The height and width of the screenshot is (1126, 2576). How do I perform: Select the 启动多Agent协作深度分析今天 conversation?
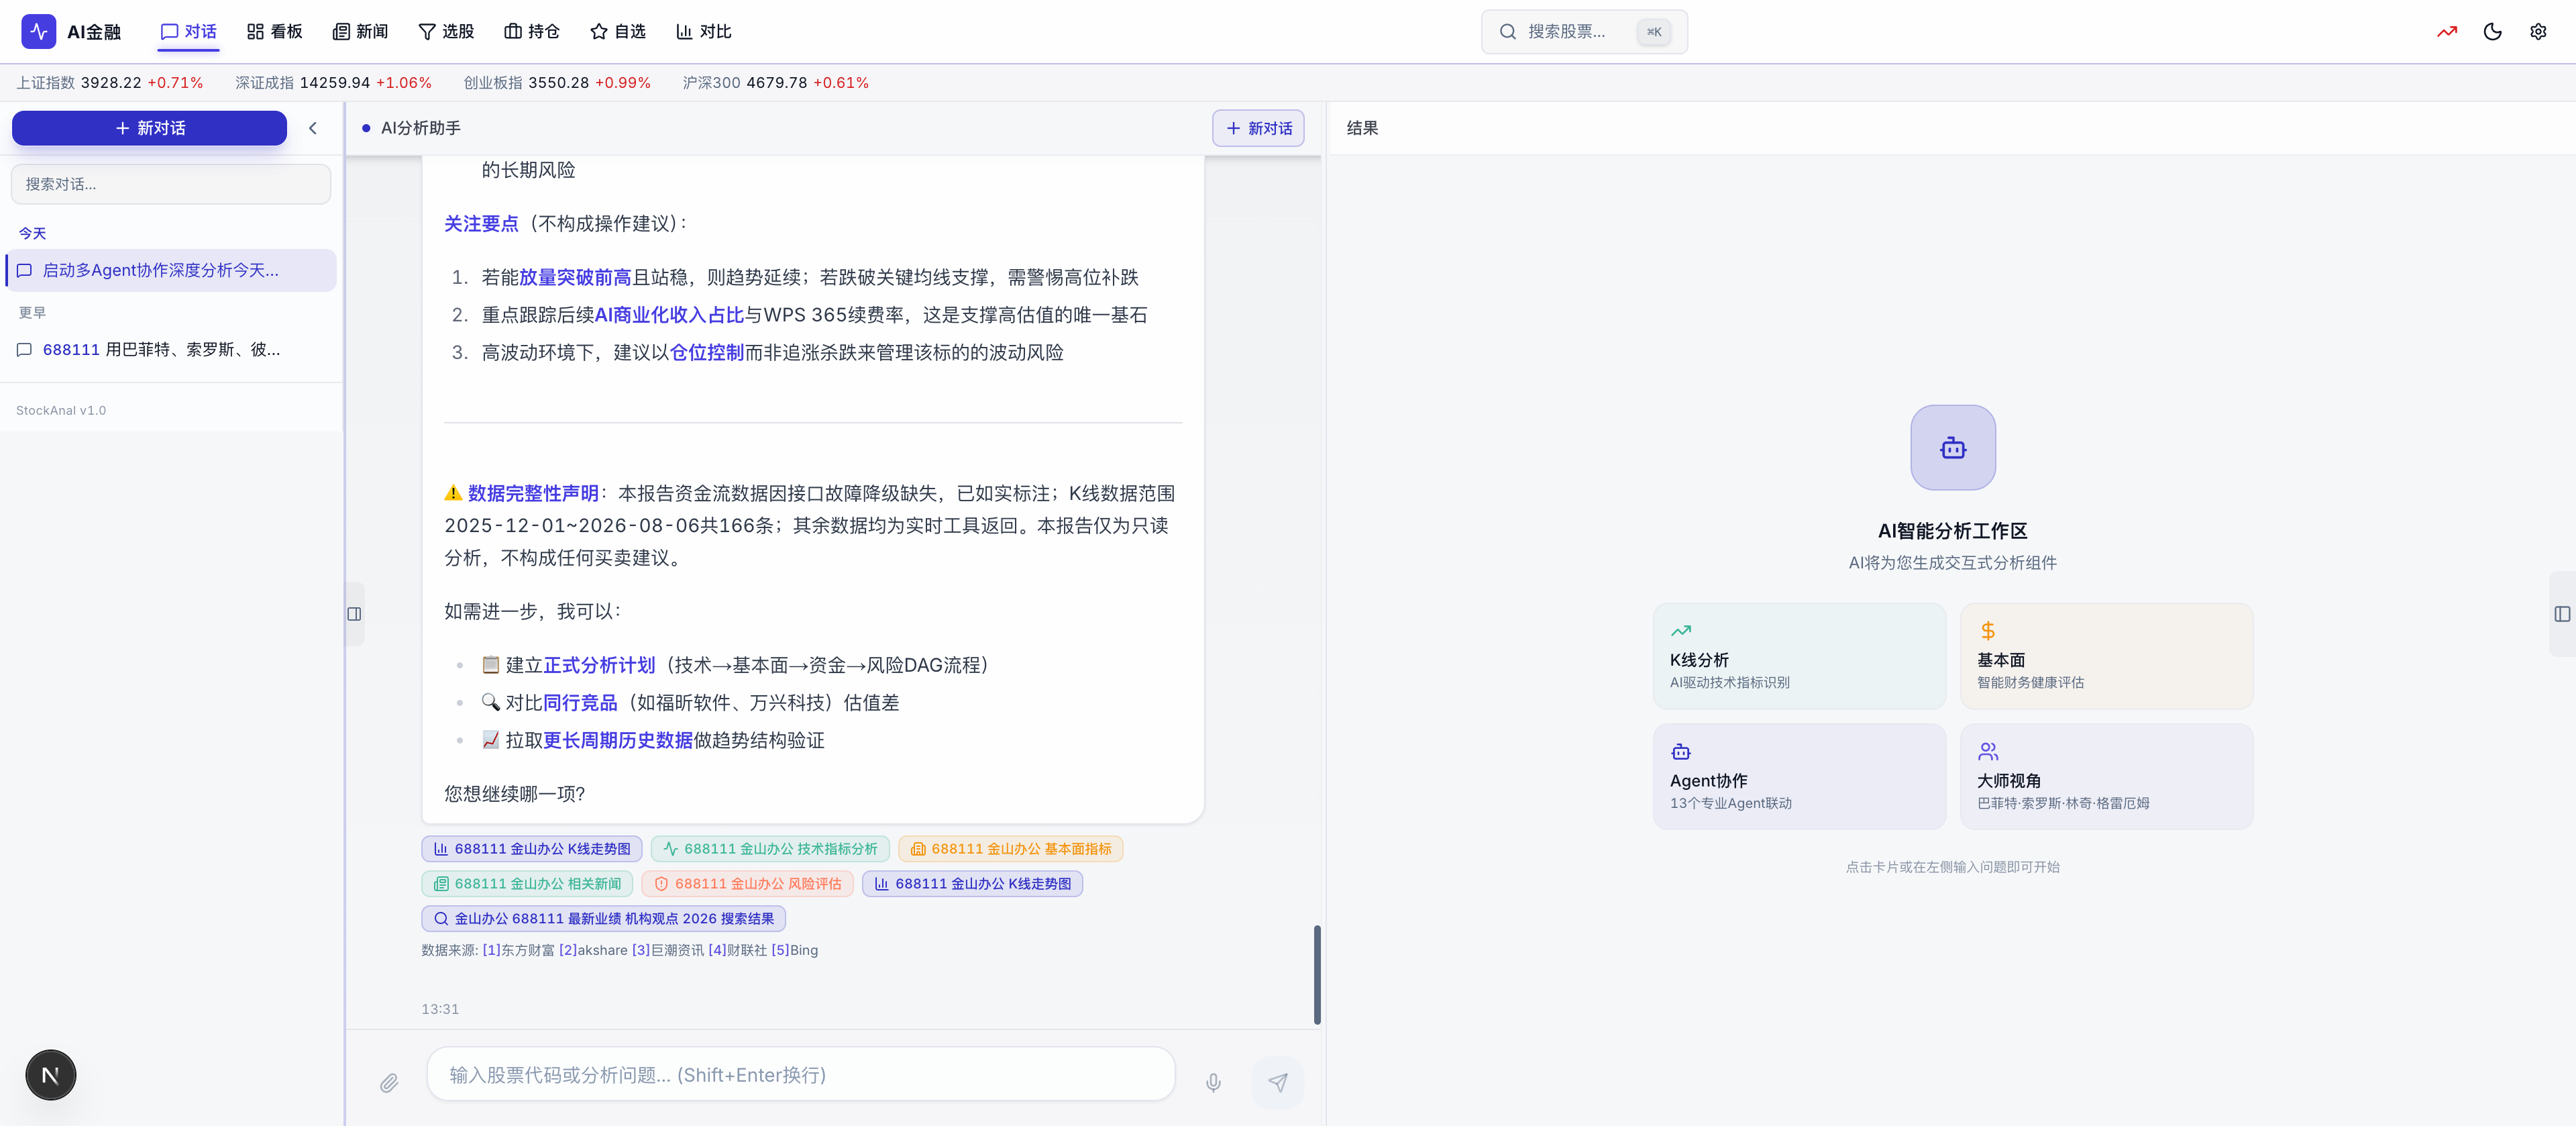172,270
